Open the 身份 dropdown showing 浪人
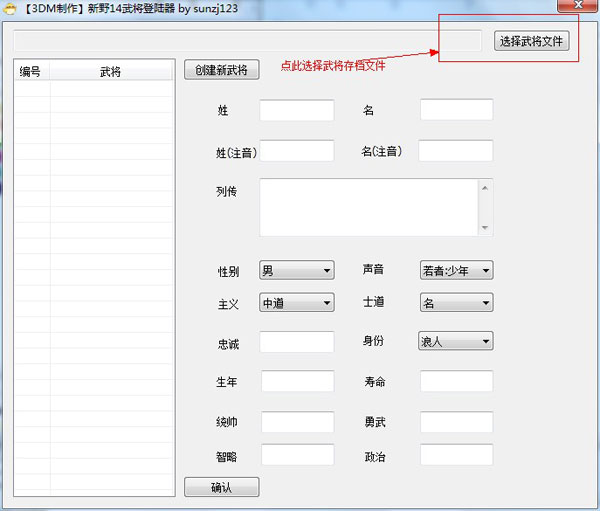This screenshot has height=511, width=600. click(455, 341)
